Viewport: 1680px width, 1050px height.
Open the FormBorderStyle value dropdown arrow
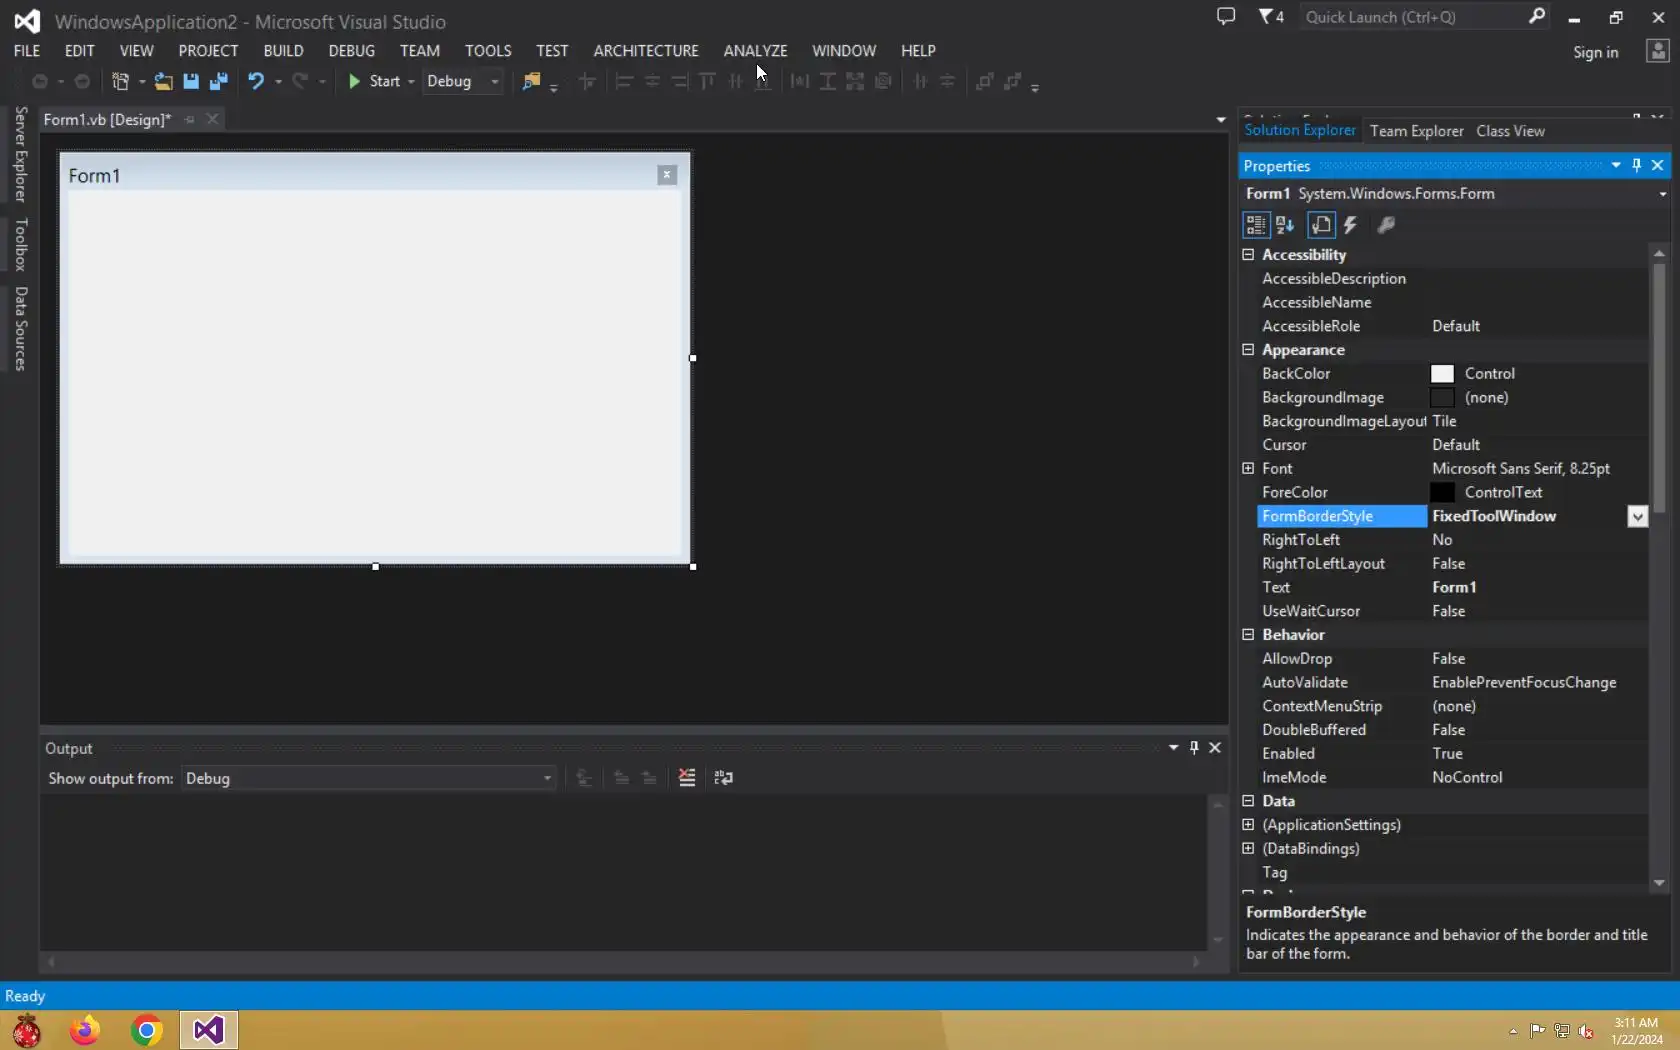pos(1637,516)
